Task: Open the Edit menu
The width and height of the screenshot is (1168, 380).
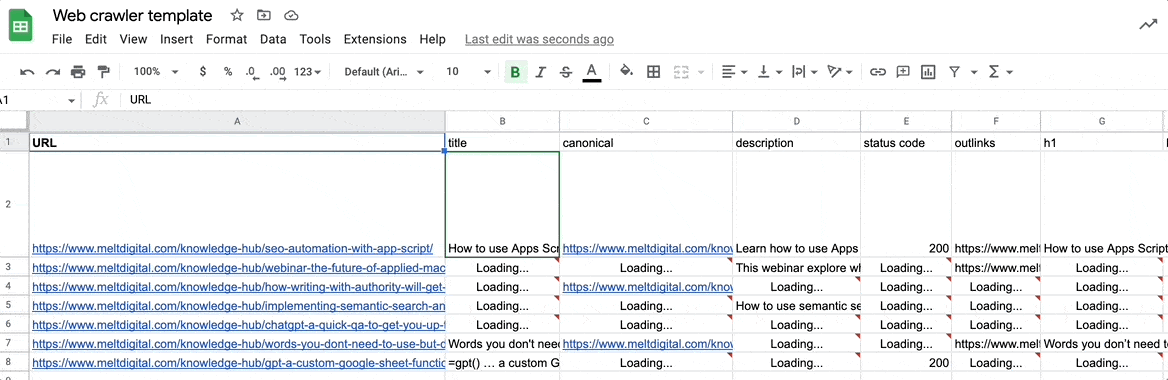Action: pyautogui.click(x=95, y=39)
